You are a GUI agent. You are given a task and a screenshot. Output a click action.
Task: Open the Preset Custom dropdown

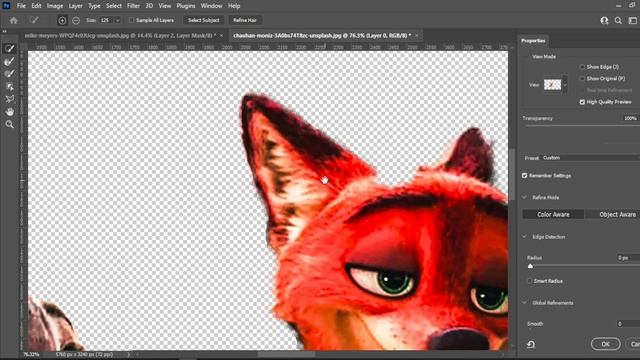pos(590,158)
